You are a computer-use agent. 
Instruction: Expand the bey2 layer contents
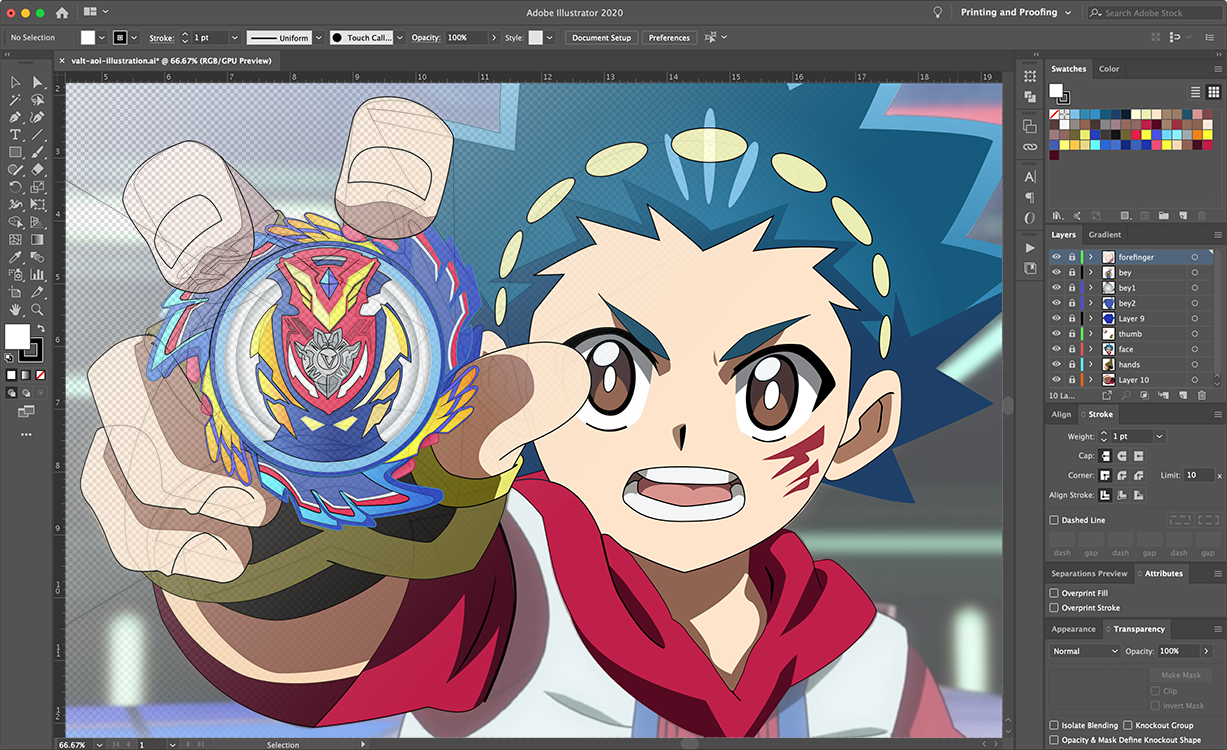coord(1091,303)
